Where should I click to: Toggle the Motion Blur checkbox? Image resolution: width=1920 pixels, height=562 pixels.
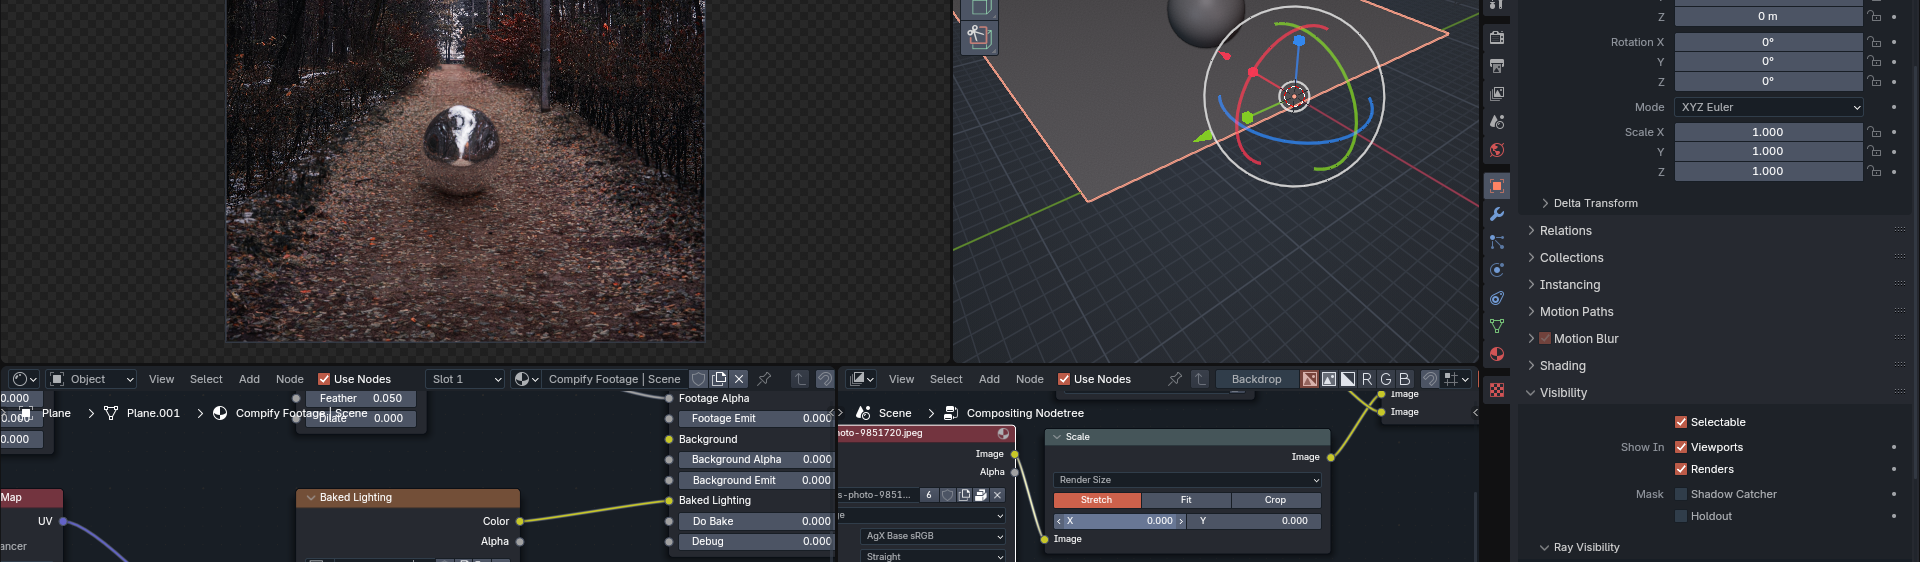click(1545, 338)
